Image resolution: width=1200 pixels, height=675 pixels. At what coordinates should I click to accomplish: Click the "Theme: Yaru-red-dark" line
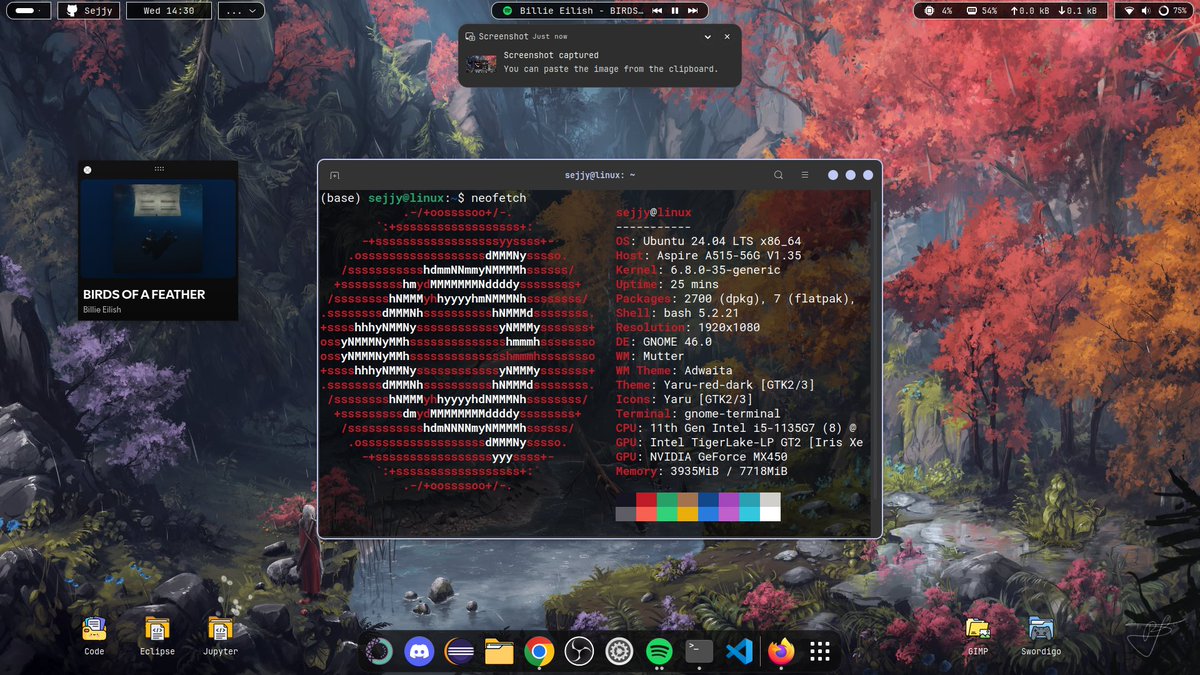pos(715,385)
